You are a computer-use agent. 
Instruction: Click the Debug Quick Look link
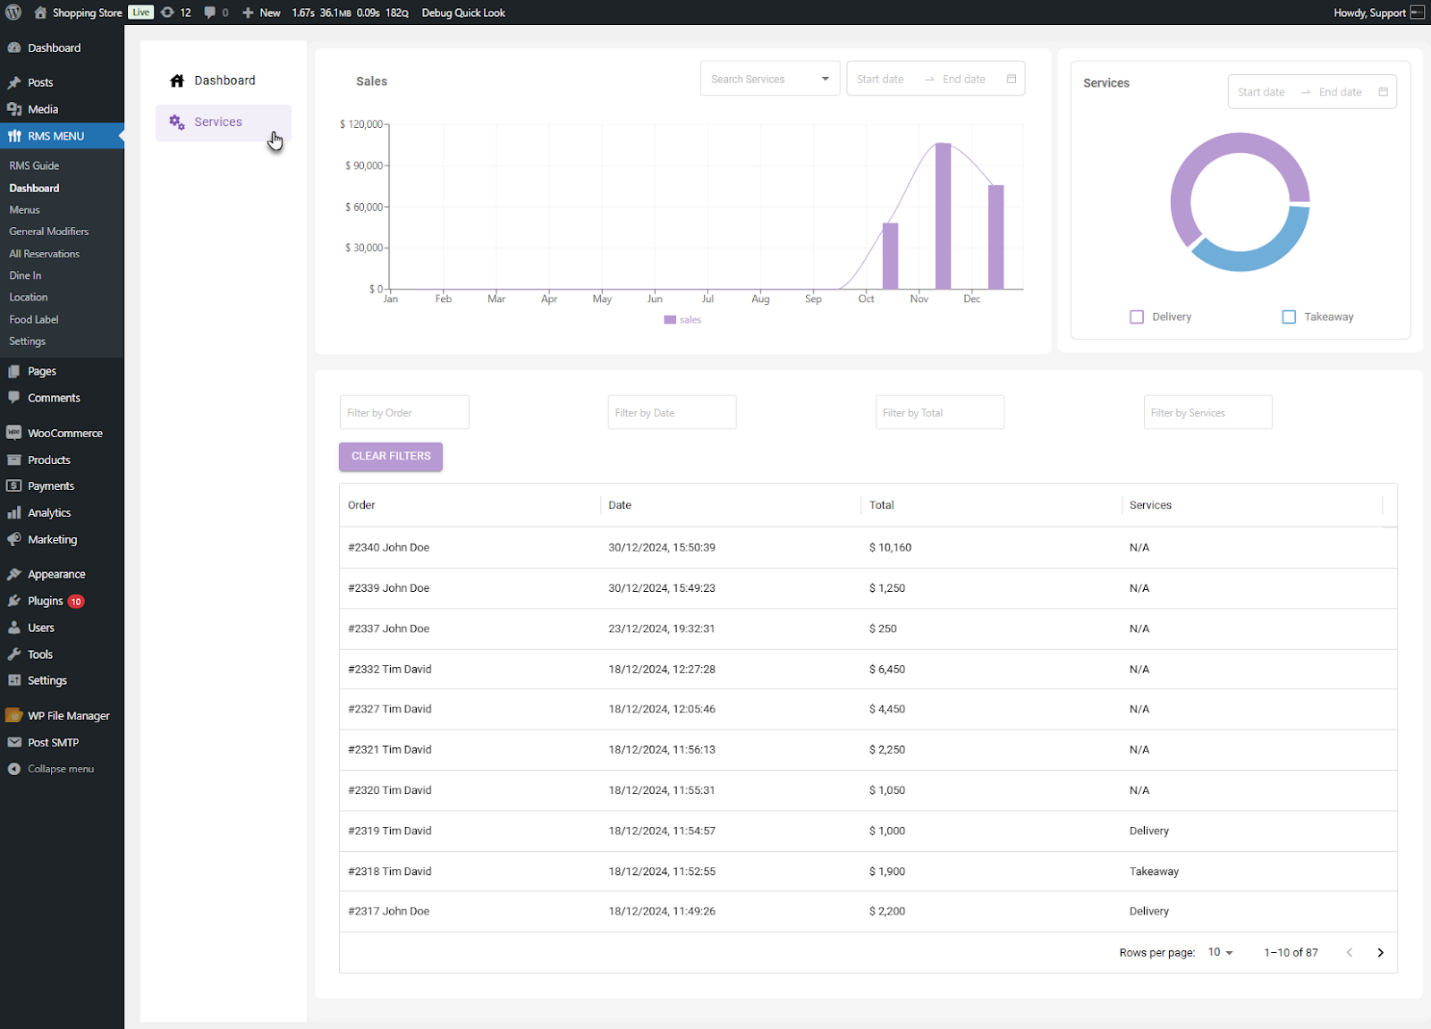(463, 13)
